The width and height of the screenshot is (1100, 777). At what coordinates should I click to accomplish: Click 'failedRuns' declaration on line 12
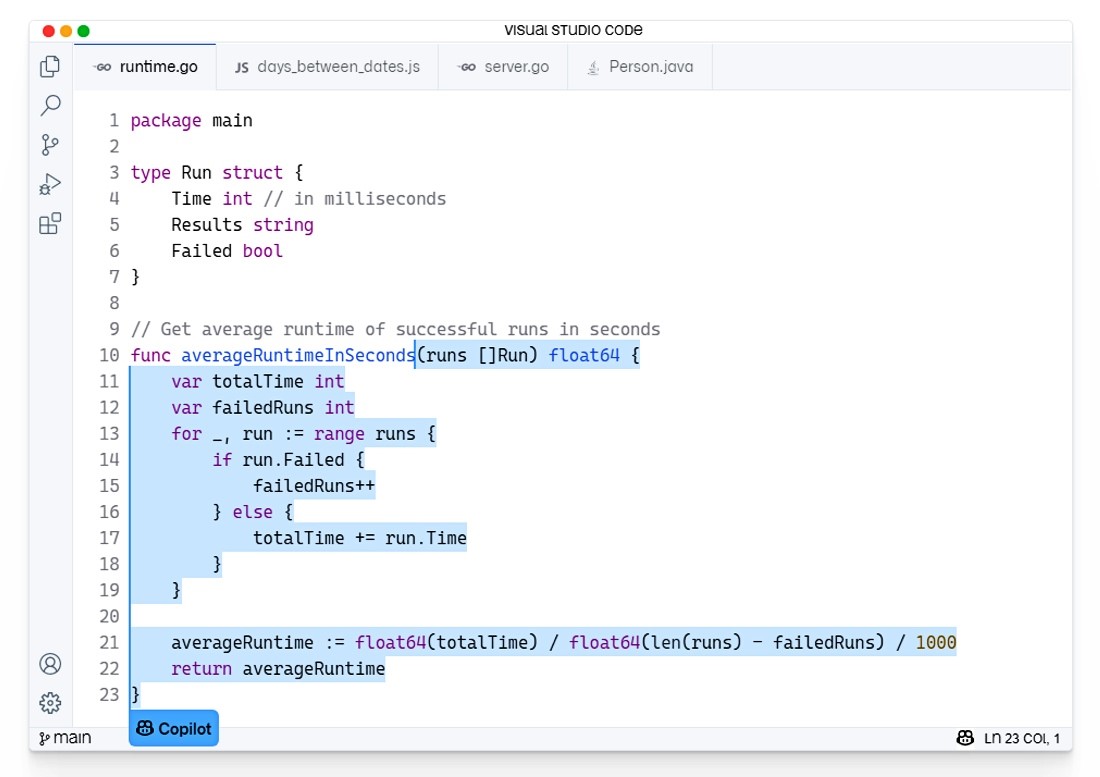[262, 407]
